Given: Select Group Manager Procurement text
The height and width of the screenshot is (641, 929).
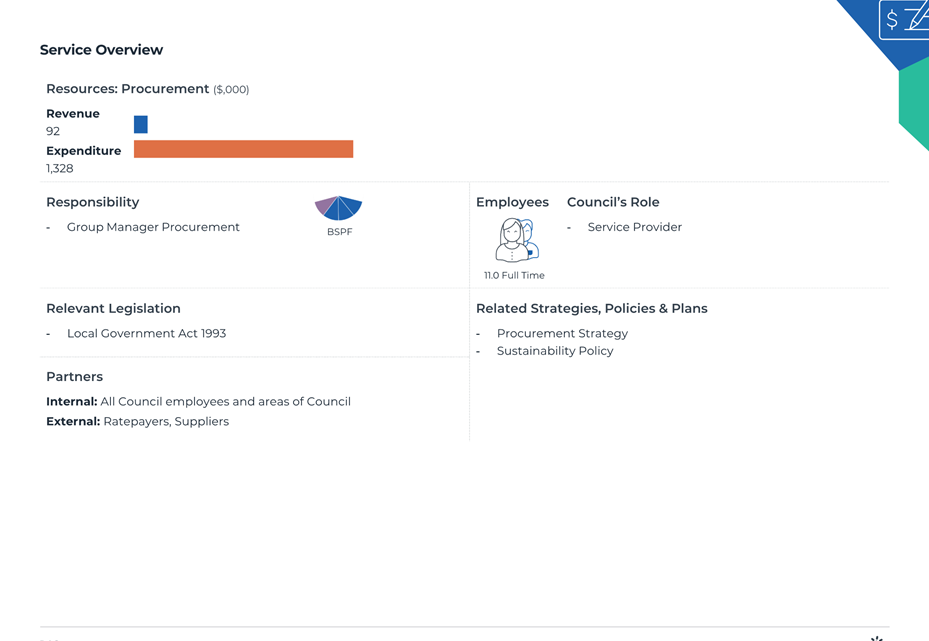Looking at the screenshot, I should pyautogui.click(x=153, y=227).
